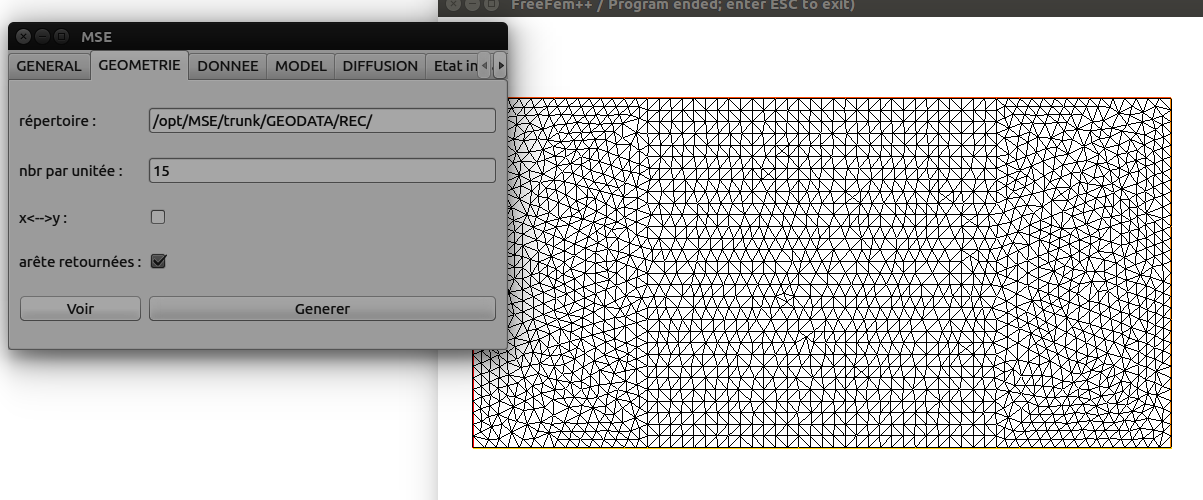The height and width of the screenshot is (500, 1203).
Task: Enable the x<-->y checkbox
Action: tap(157, 216)
